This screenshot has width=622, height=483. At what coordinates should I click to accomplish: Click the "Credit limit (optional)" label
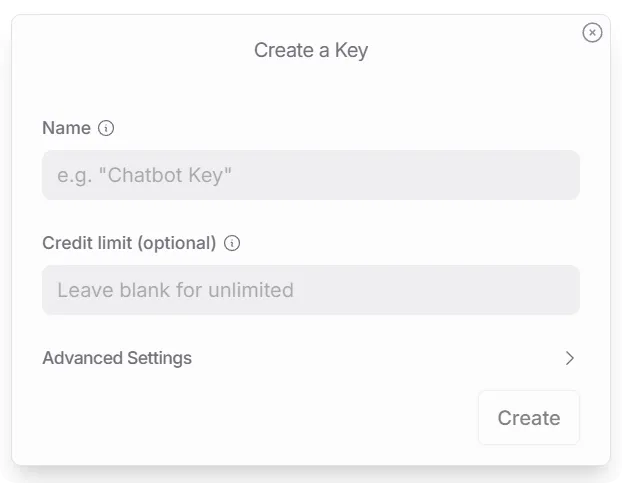129,243
